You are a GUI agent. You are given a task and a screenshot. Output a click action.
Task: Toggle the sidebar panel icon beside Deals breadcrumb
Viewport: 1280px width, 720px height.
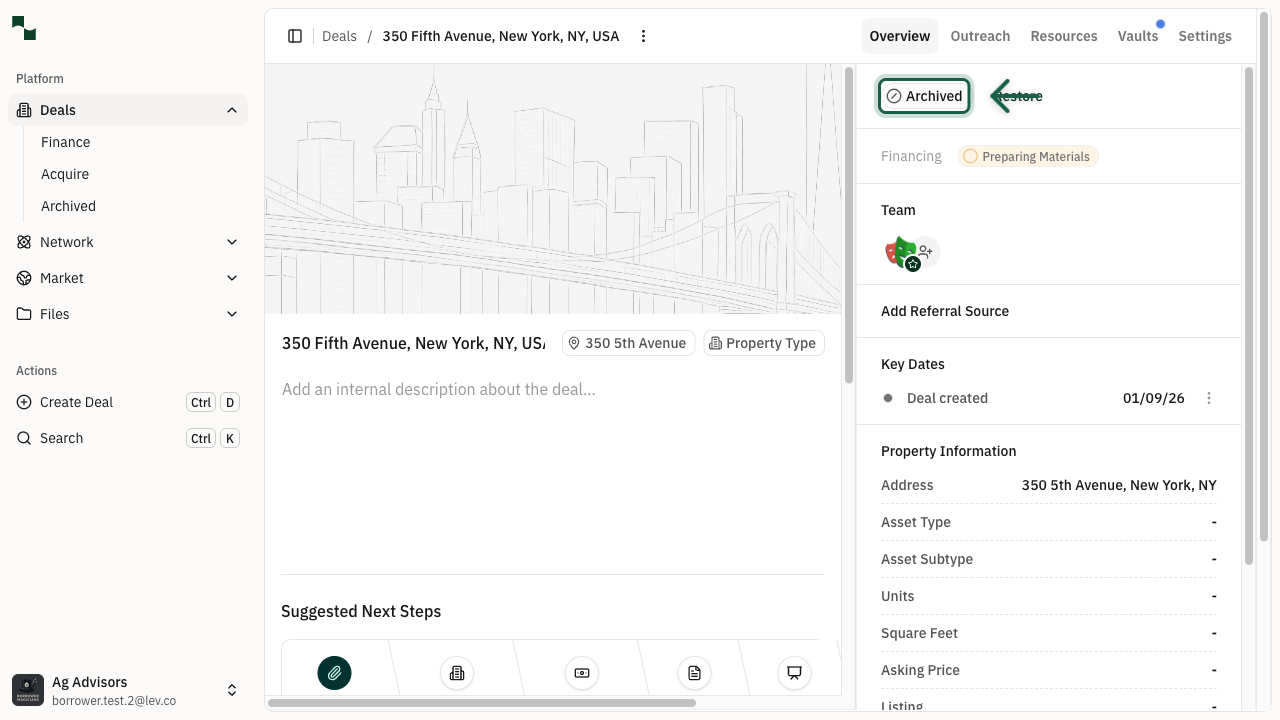[295, 36]
